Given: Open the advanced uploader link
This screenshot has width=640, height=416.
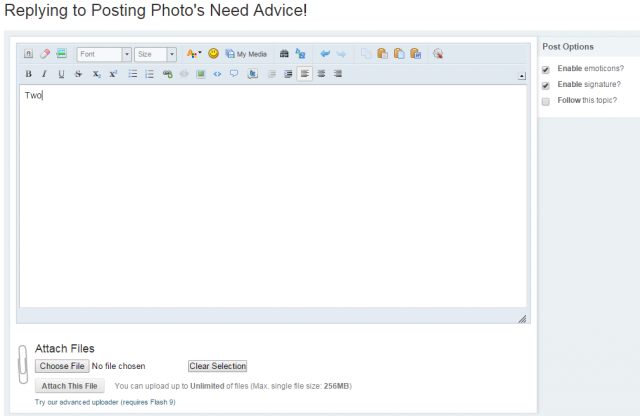Looking at the screenshot, I should click(x=105, y=402).
